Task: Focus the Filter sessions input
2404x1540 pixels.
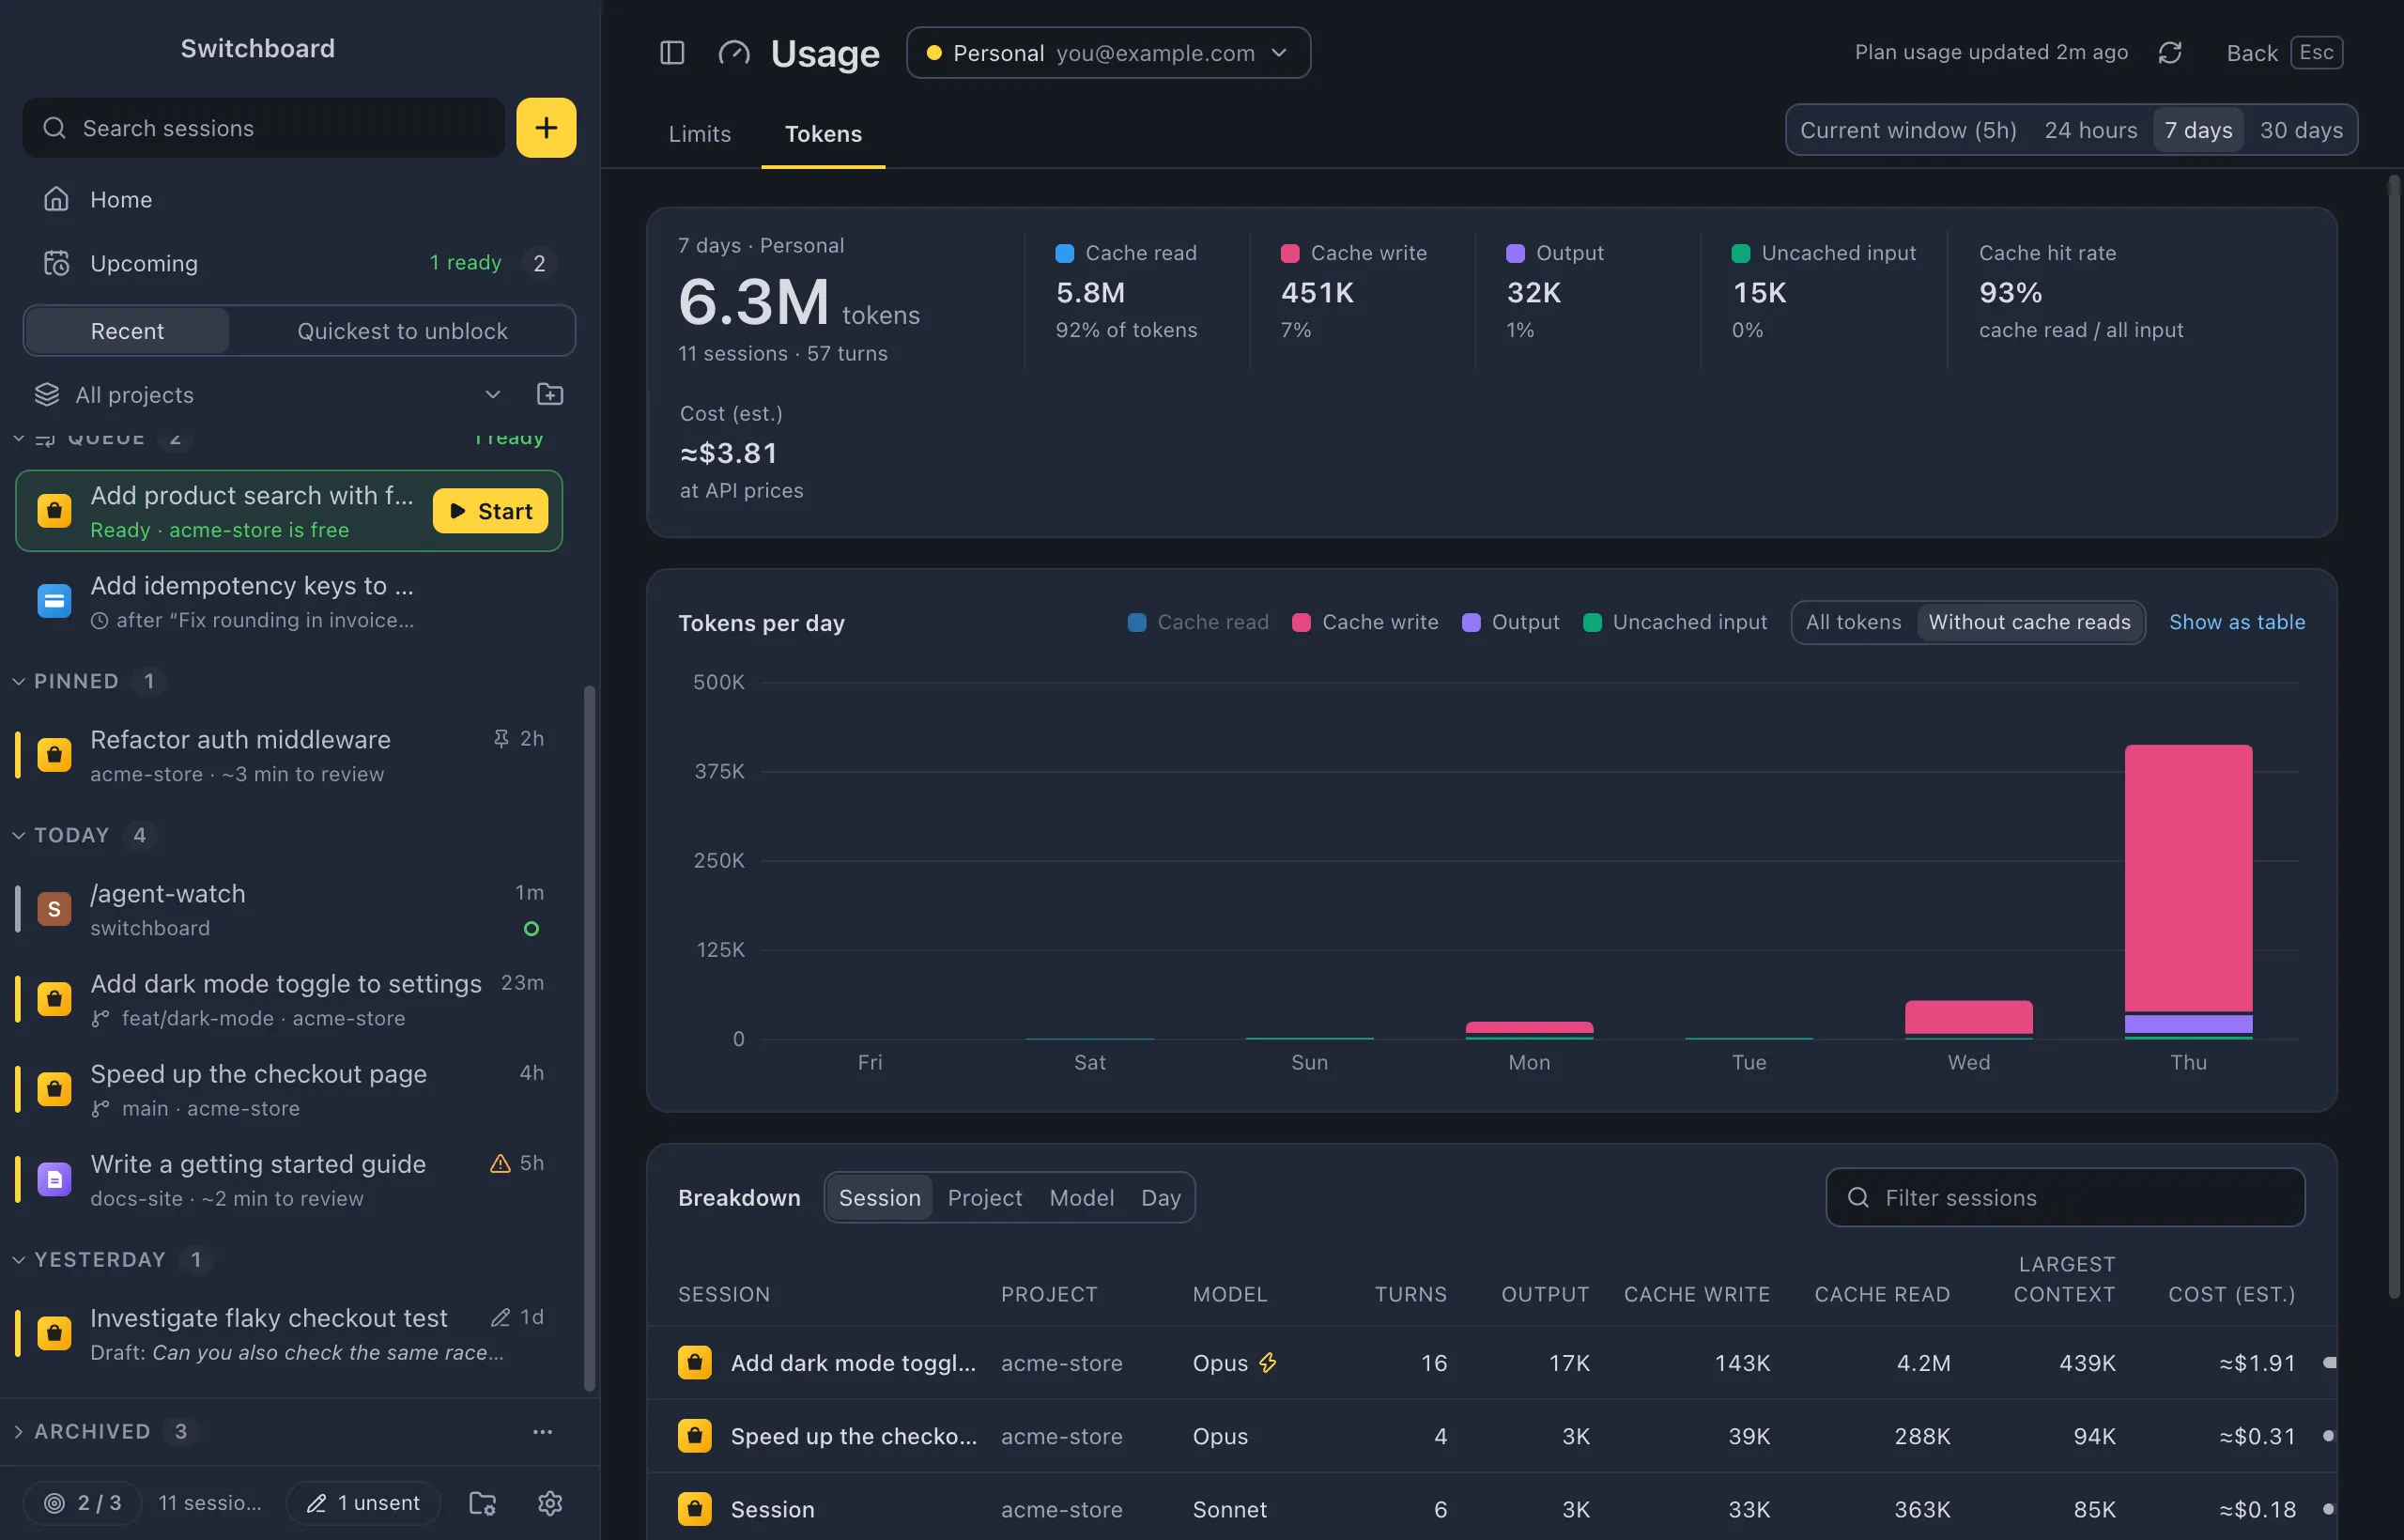Action: coord(2065,1197)
